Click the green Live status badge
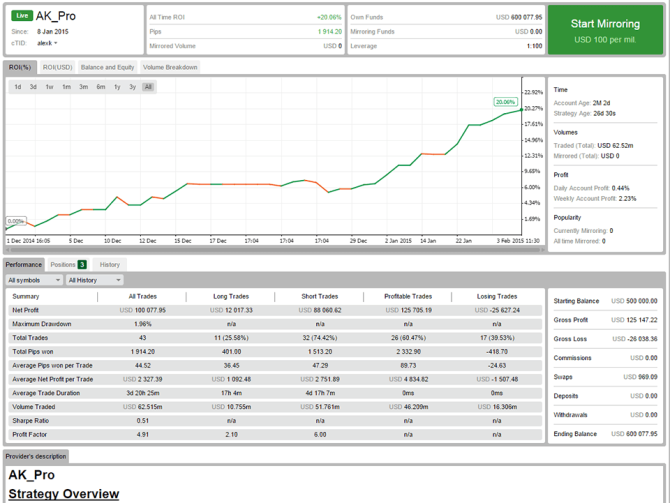 [22, 16]
